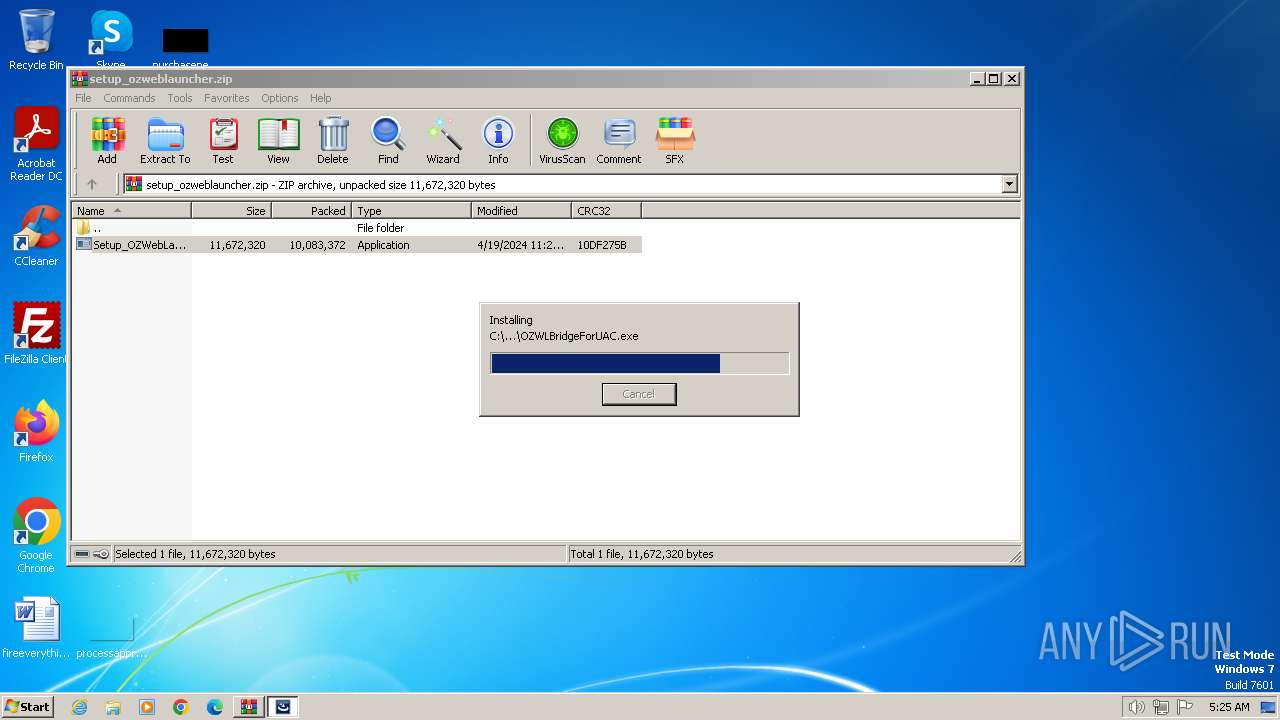Create SFX self-extracting archive
Screen dimensions: 1280x720
click(675, 141)
